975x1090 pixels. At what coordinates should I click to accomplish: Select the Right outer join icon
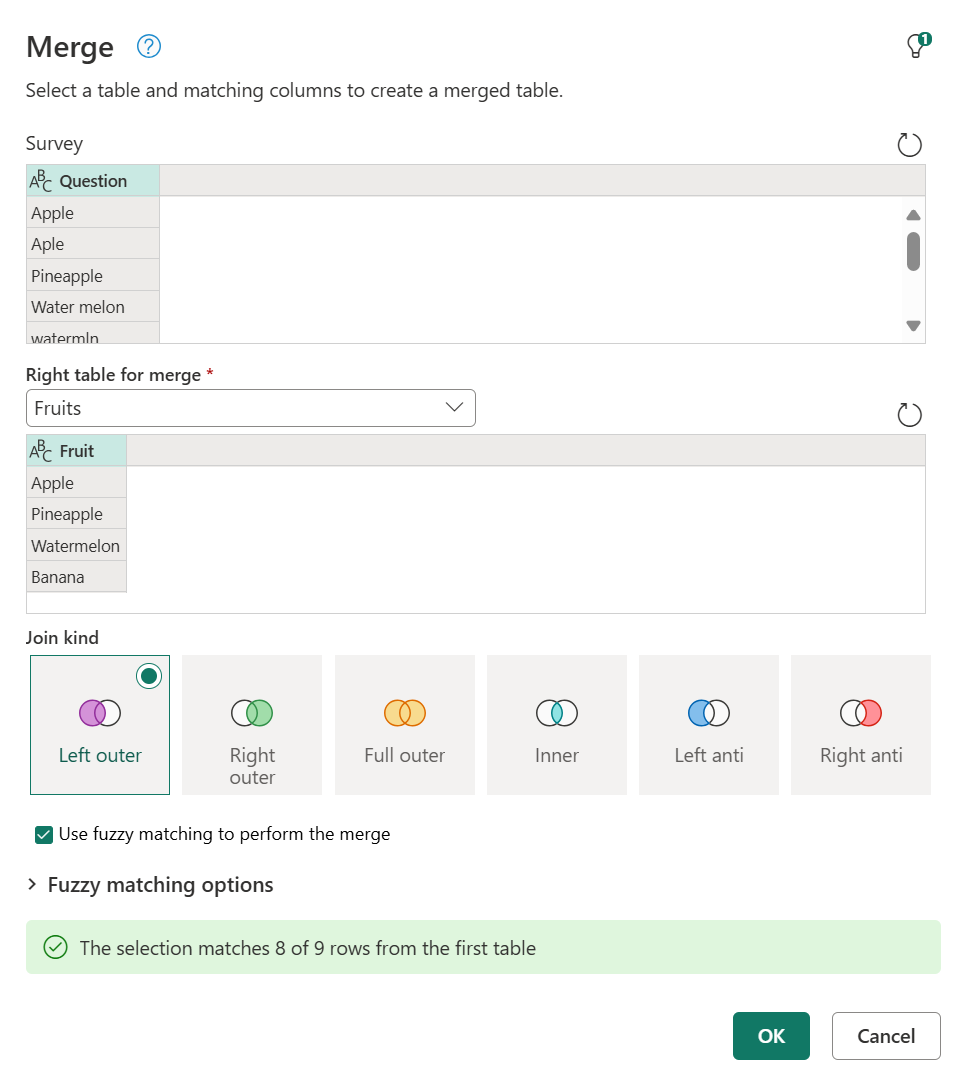pos(252,713)
